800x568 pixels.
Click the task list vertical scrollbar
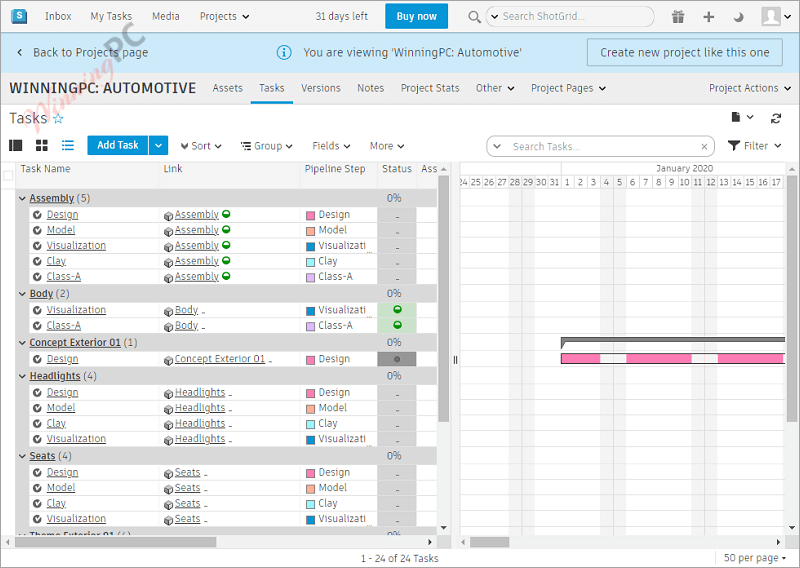click(x=443, y=299)
